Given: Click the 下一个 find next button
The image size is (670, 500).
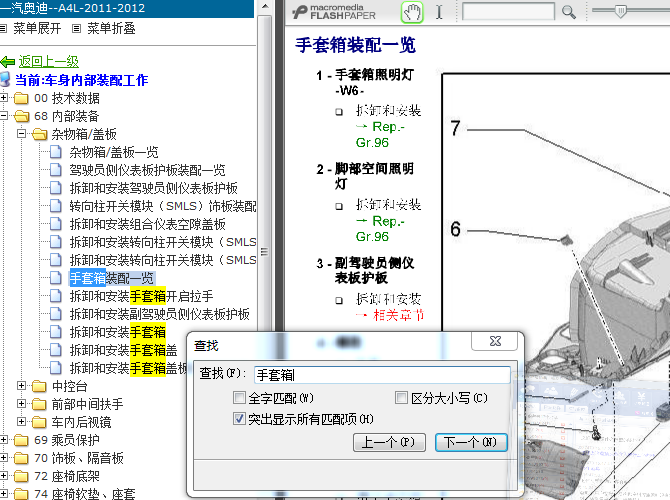Looking at the screenshot, I should pos(468,442).
